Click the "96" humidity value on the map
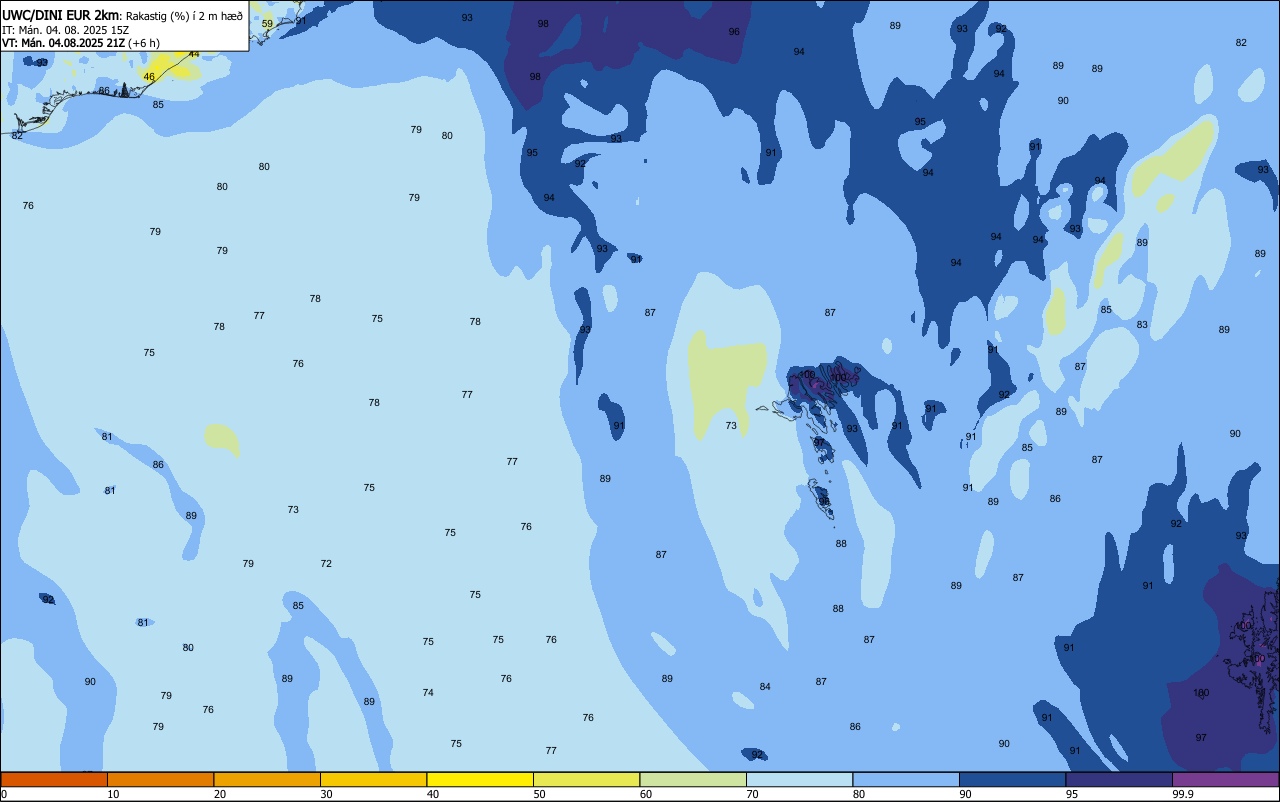This screenshot has width=1280, height=802. pyautogui.click(x=734, y=32)
